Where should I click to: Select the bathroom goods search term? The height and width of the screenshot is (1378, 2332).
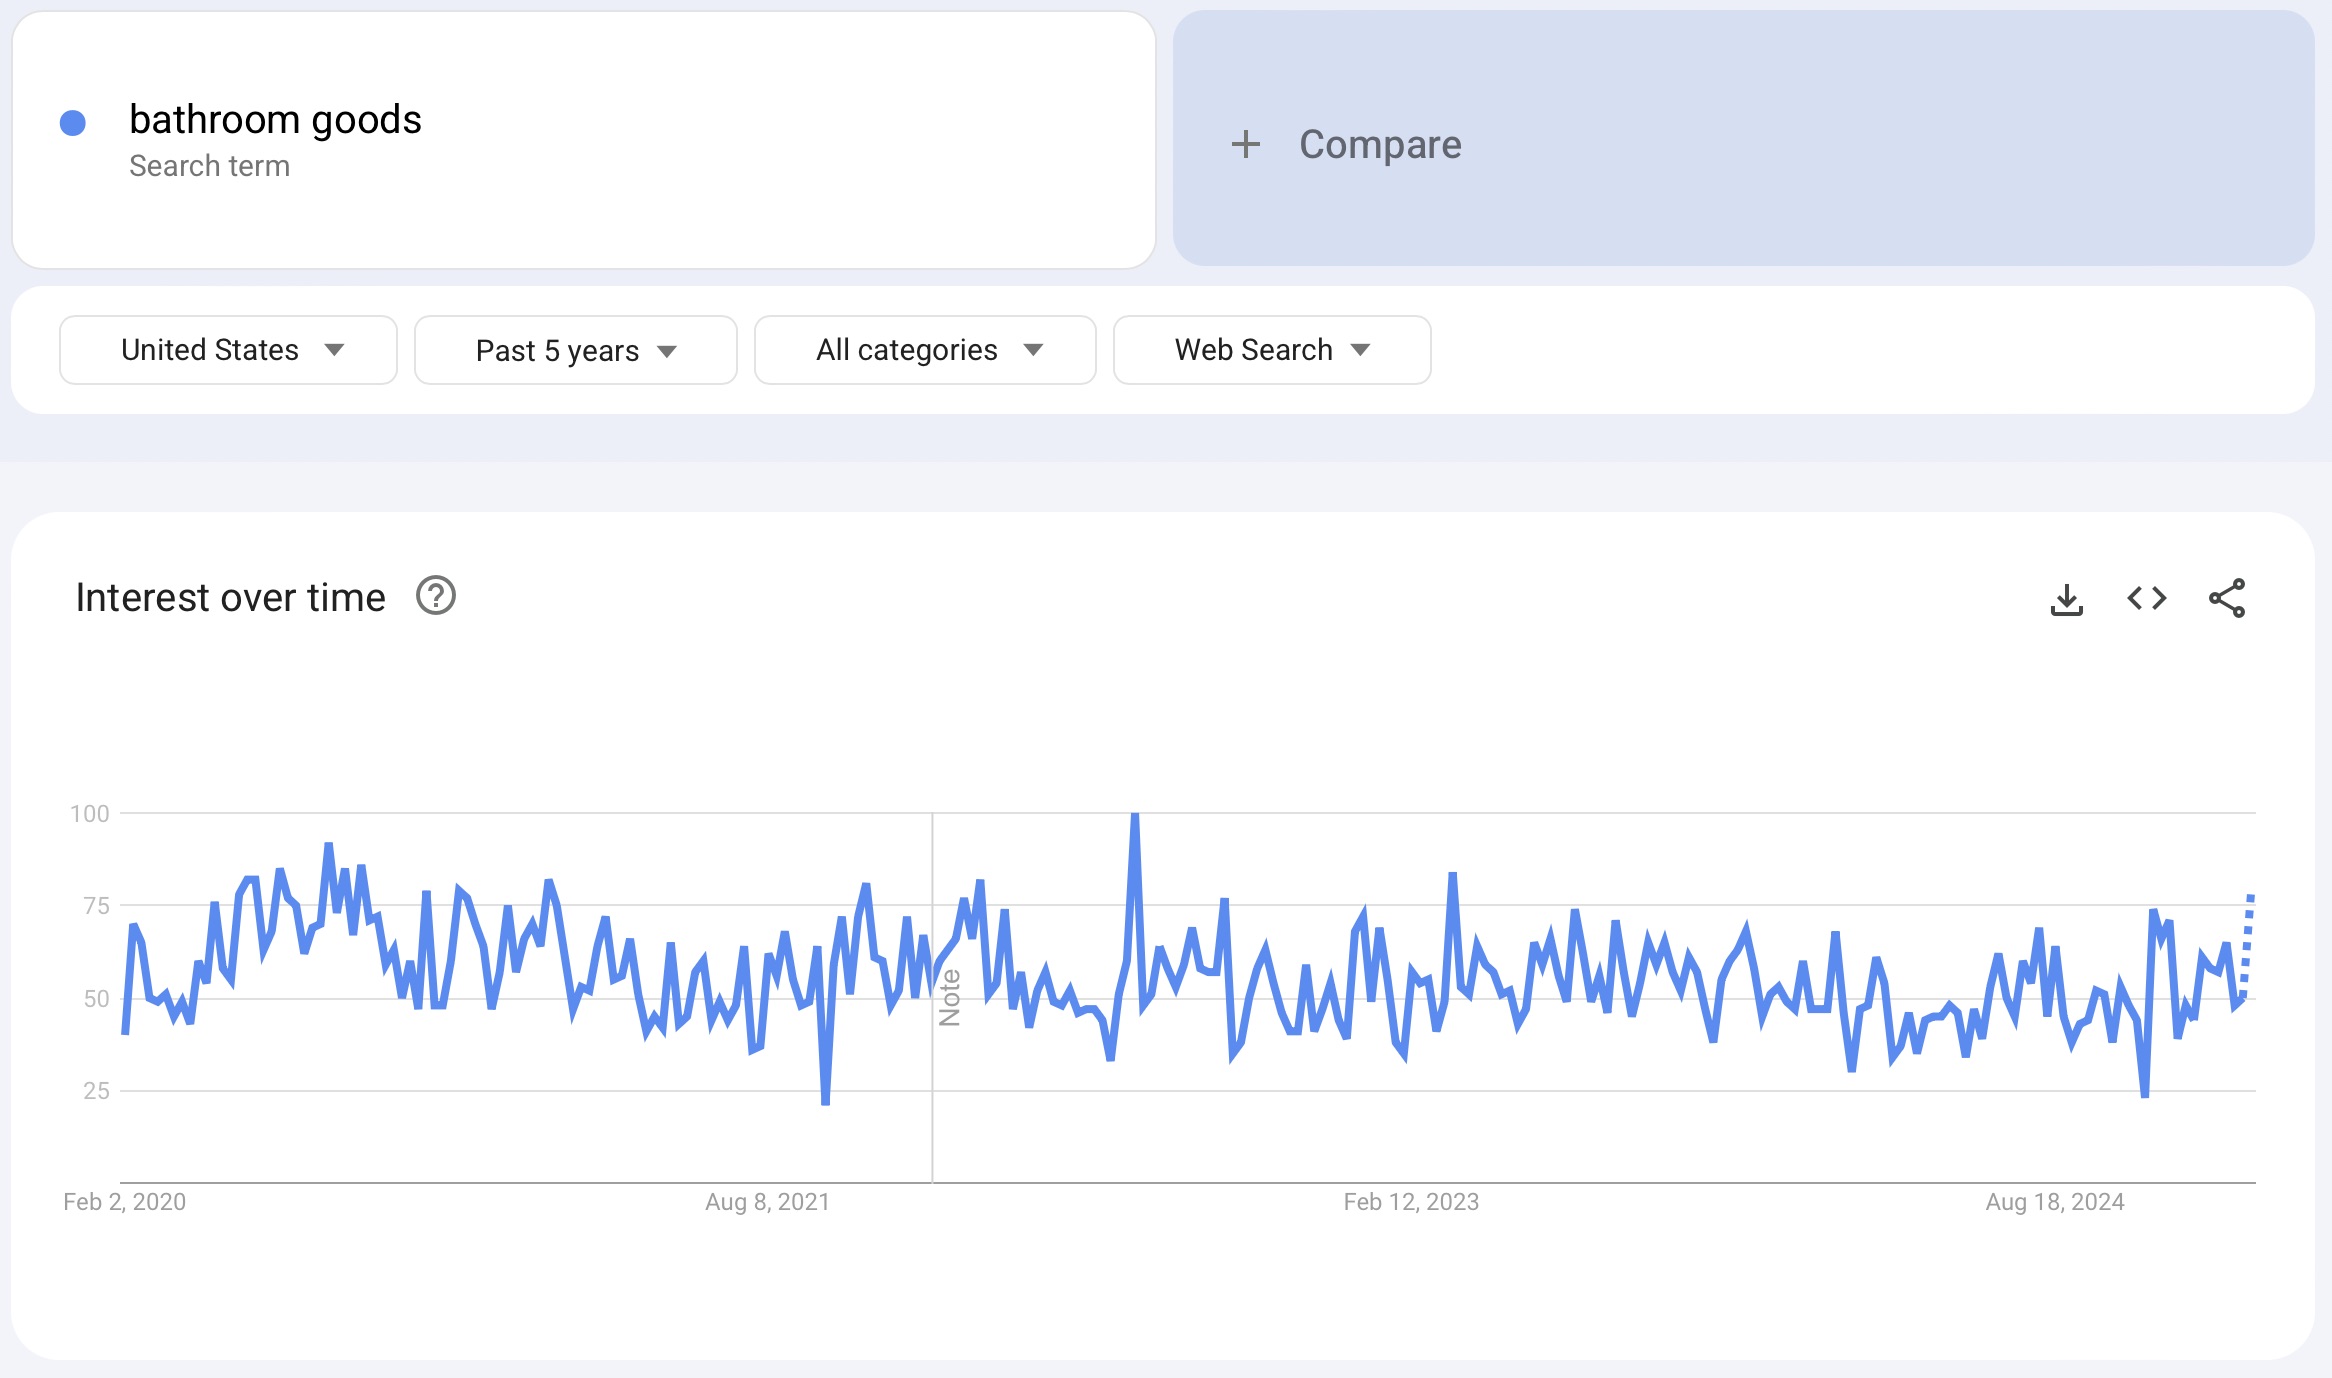[275, 120]
